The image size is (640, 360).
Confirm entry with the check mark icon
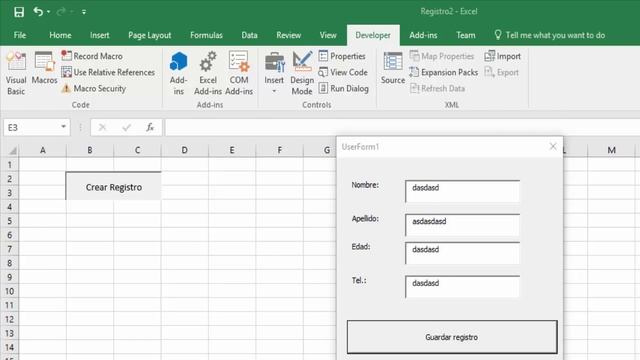(x=127, y=127)
